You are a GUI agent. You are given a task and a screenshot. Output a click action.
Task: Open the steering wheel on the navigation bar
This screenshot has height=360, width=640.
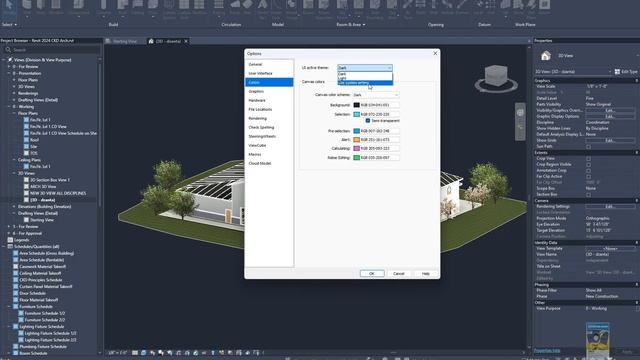(x=520, y=113)
